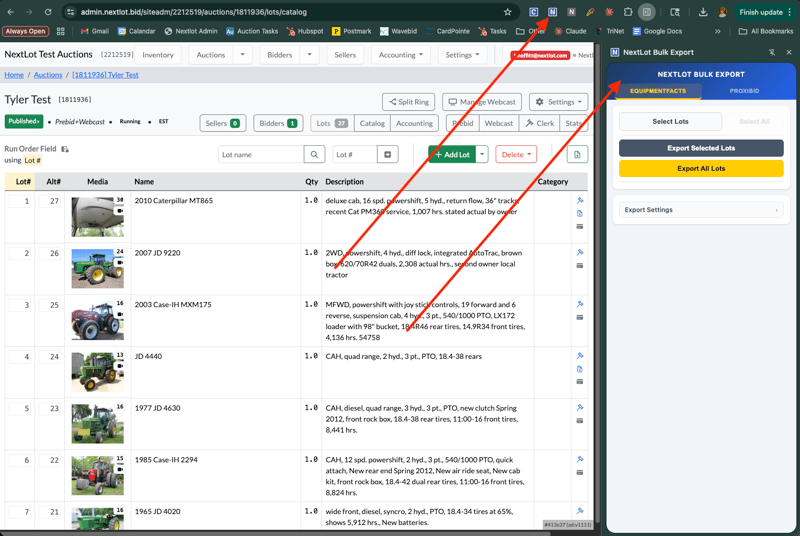The image size is (800, 536).
Task: Follow the [1811936] Tyler Test breadcrumb link
Action: [x=106, y=75]
